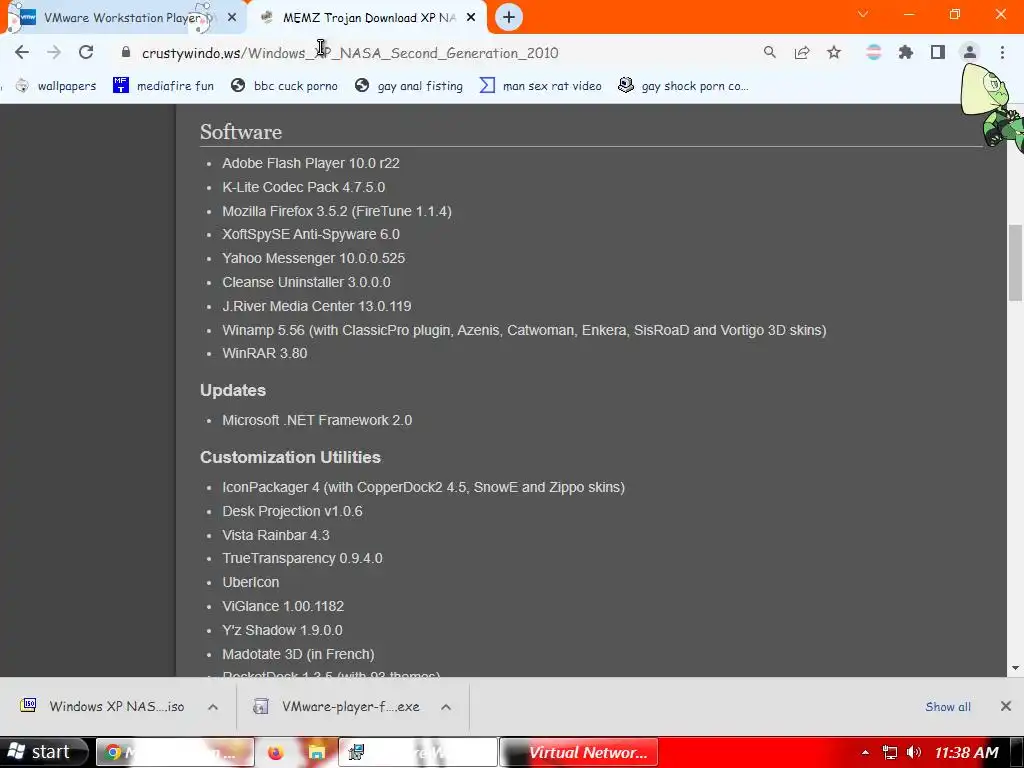Select IconPackager 4 list item
This screenshot has height=768, width=1024.
pos(424,487)
